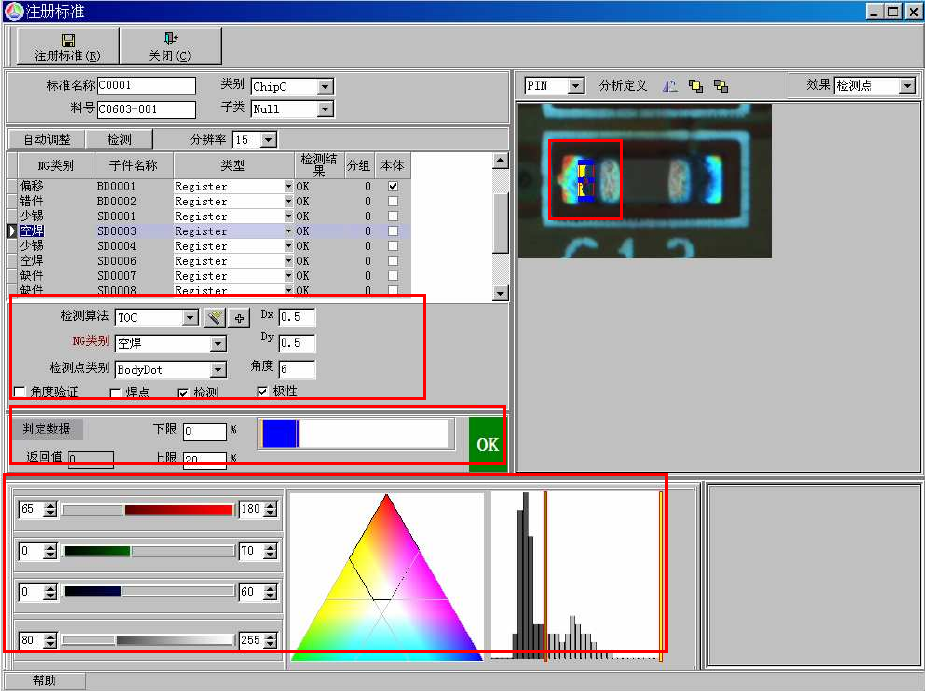Open the 检测算法 TOC dropdown

189,317
